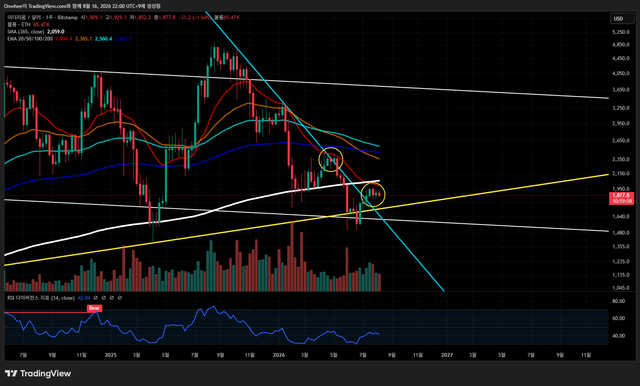The height and width of the screenshot is (386, 640).
Task: Click RSI axis label 80.00
Action: (x=619, y=301)
